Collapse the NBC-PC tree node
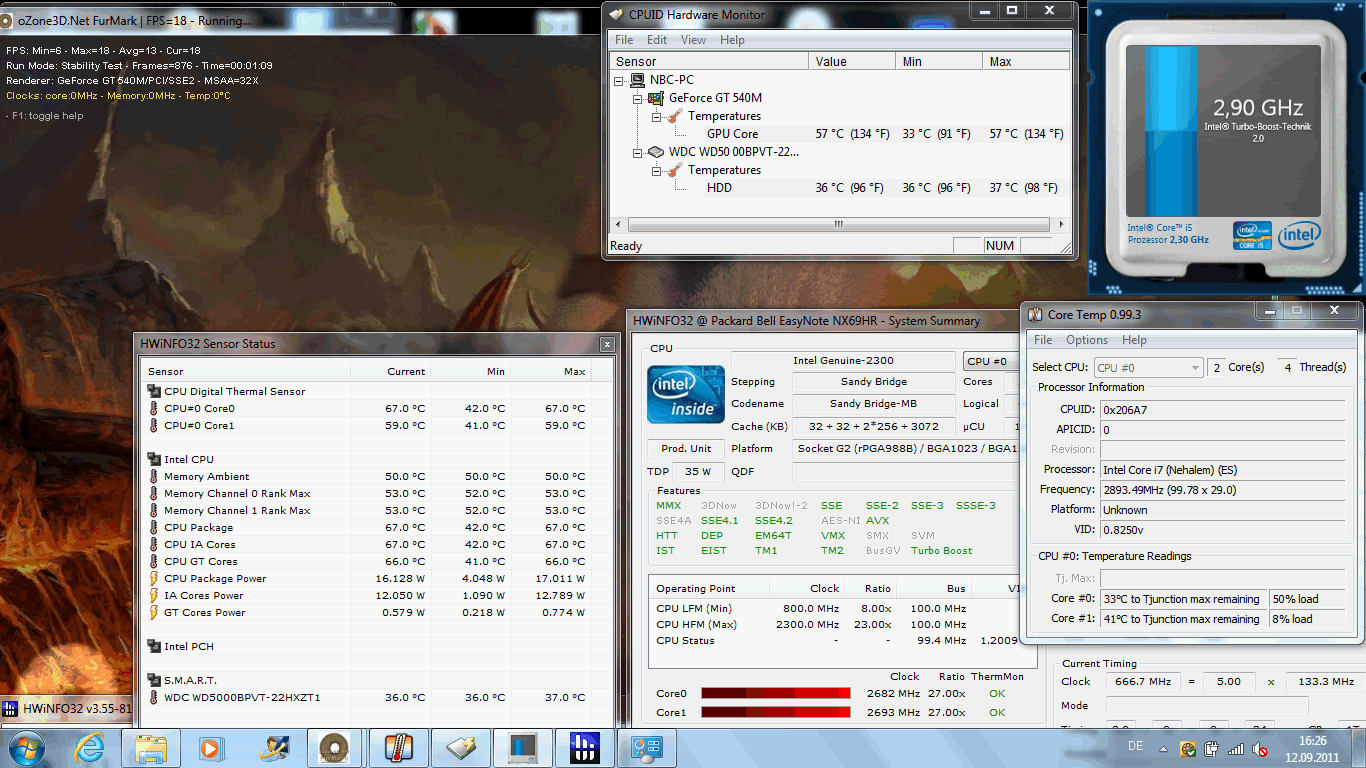This screenshot has width=1366, height=768. pyautogui.click(x=620, y=80)
